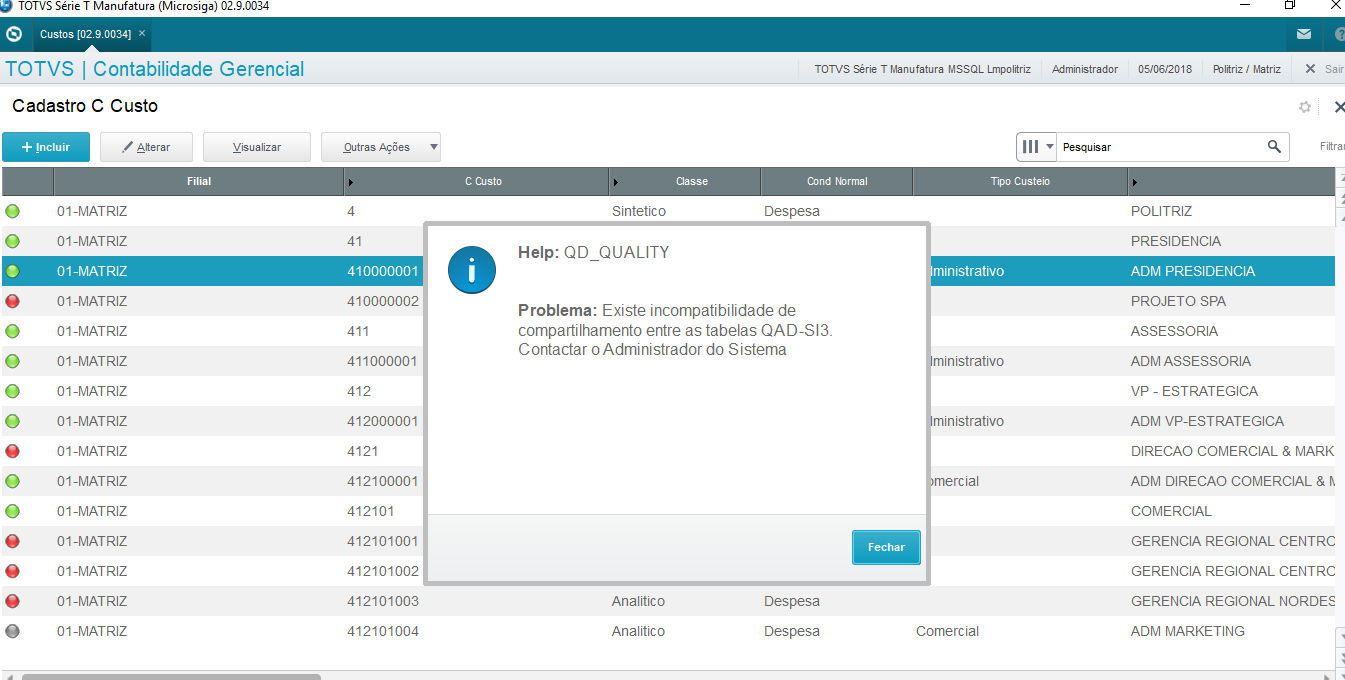The image size is (1345, 680).
Task: Click the red status dot of row 412101003
Action: point(12,601)
